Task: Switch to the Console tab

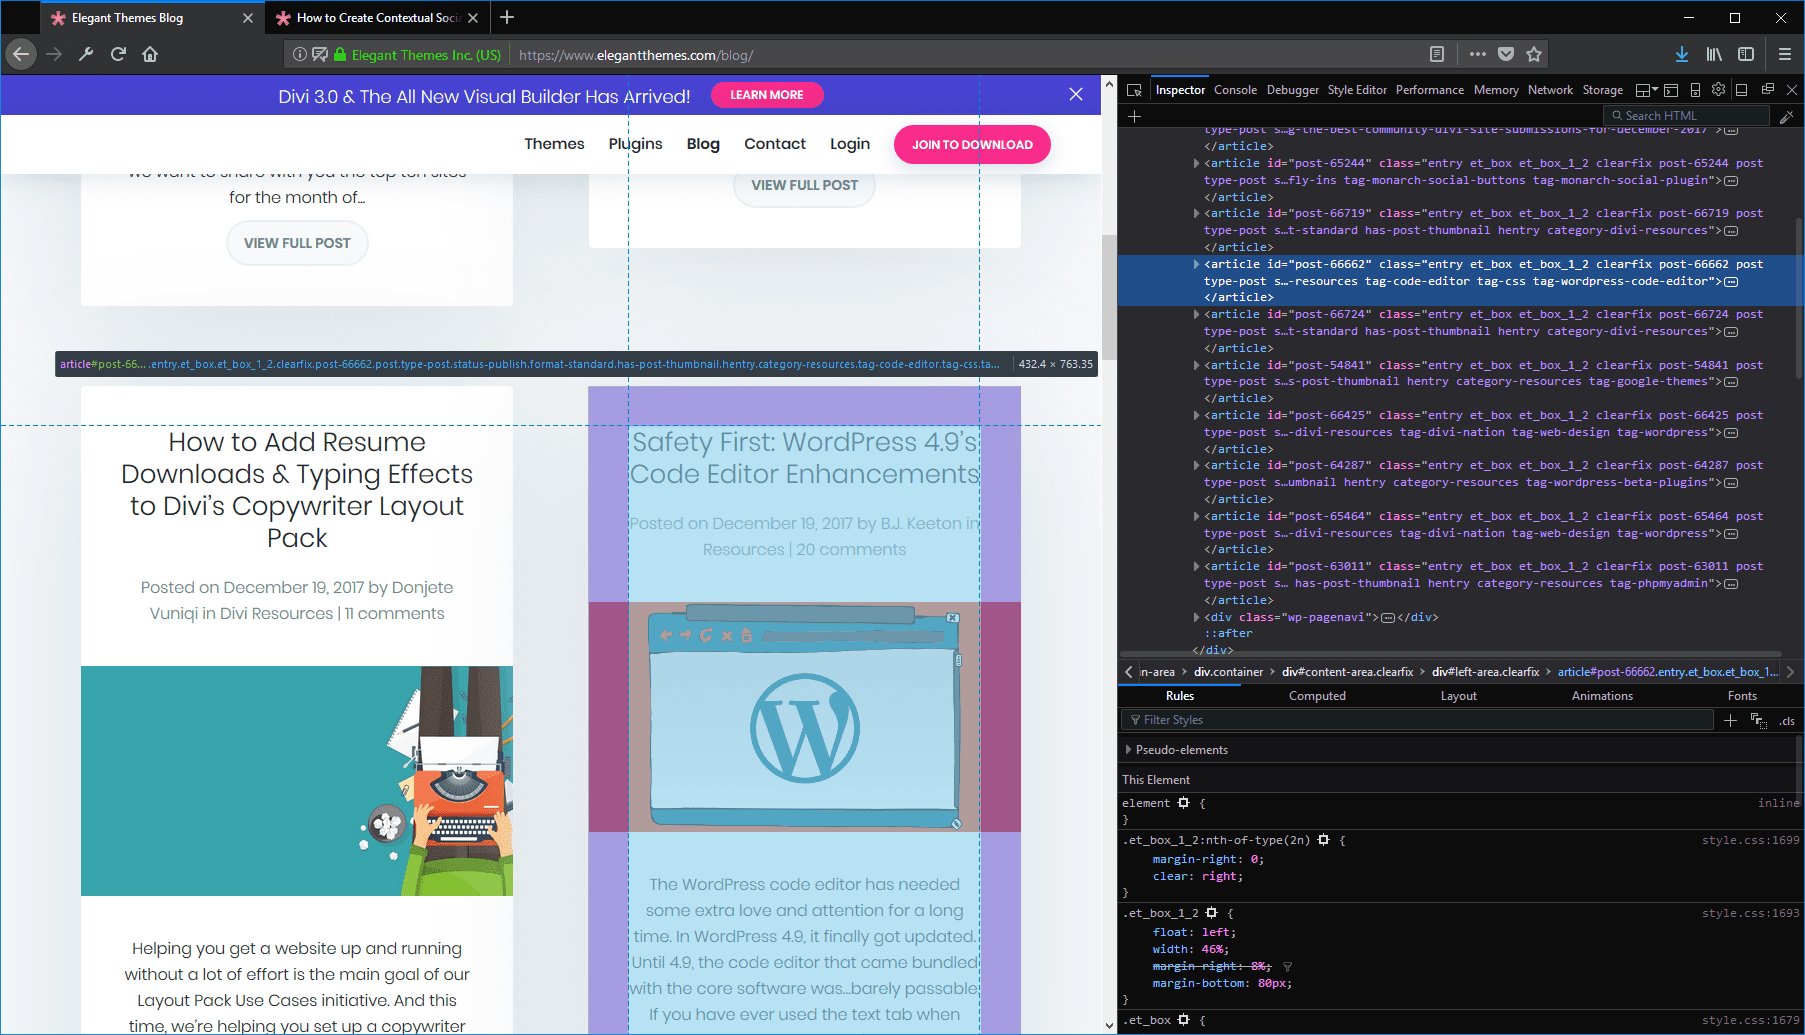Action: tap(1236, 90)
